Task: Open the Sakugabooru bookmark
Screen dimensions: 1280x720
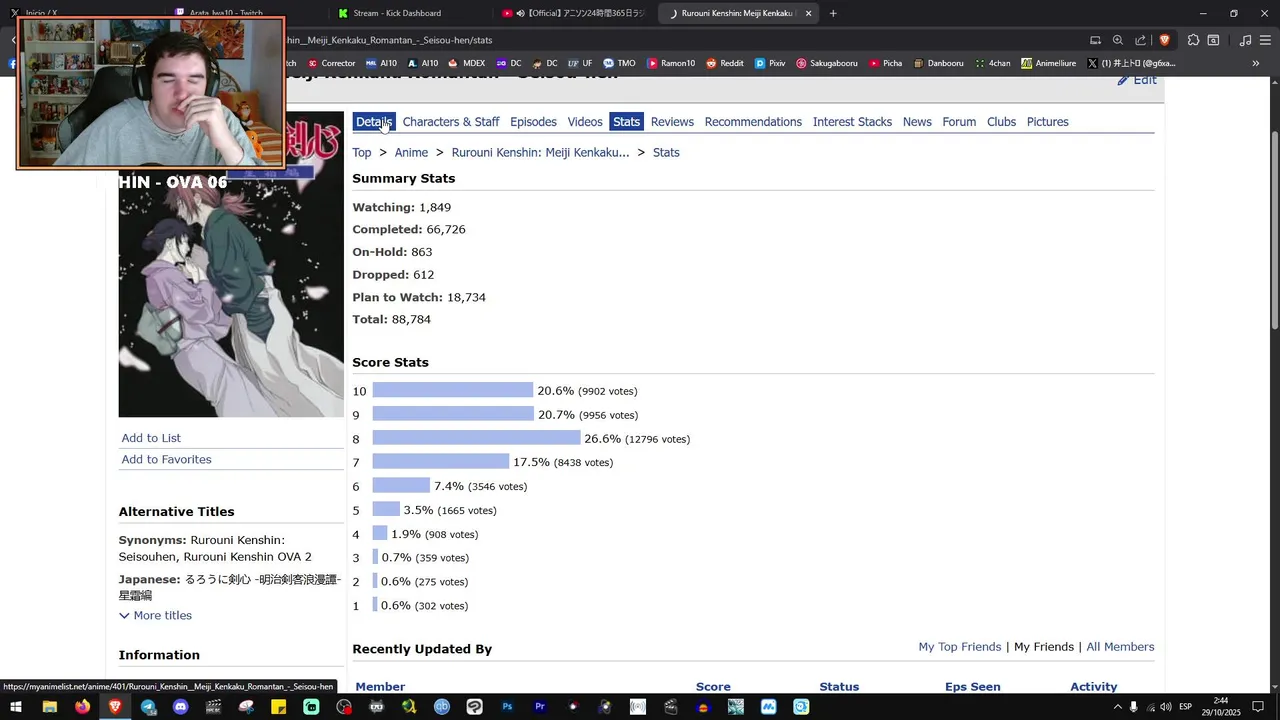Action: (827, 63)
